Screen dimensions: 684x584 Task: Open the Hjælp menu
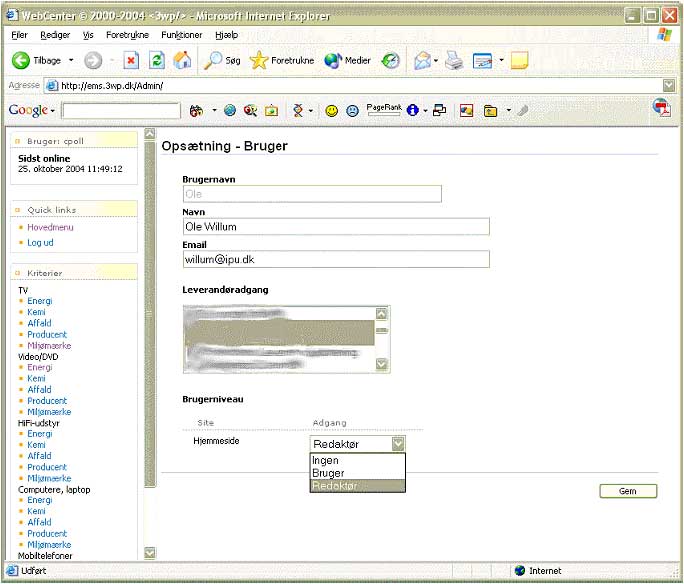(226, 35)
